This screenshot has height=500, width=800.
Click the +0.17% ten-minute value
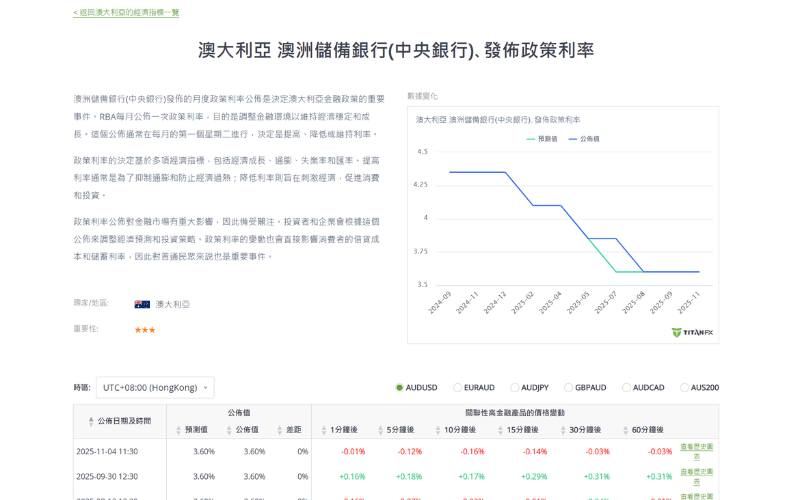[471, 477]
